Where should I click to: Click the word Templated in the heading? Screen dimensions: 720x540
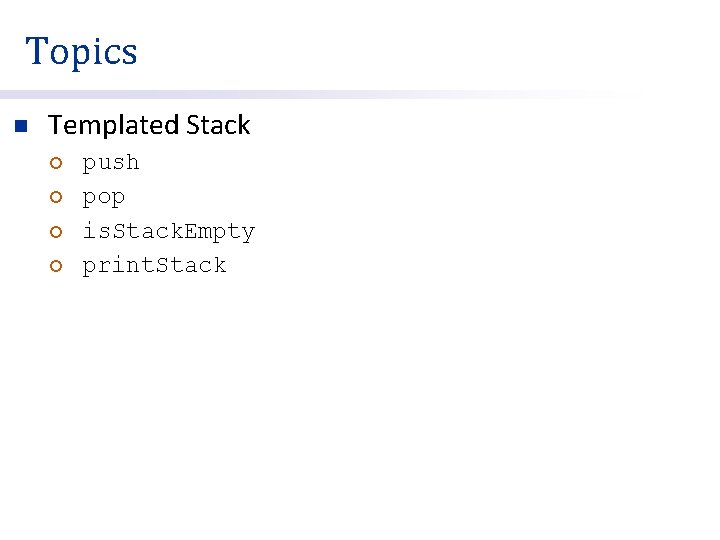coord(112,126)
